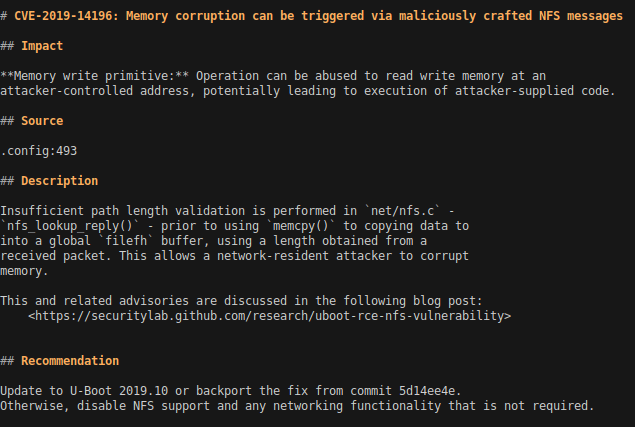Click the Source section heading
The height and width of the screenshot is (427, 635).
pyautogui.click(x=42, y=121)
